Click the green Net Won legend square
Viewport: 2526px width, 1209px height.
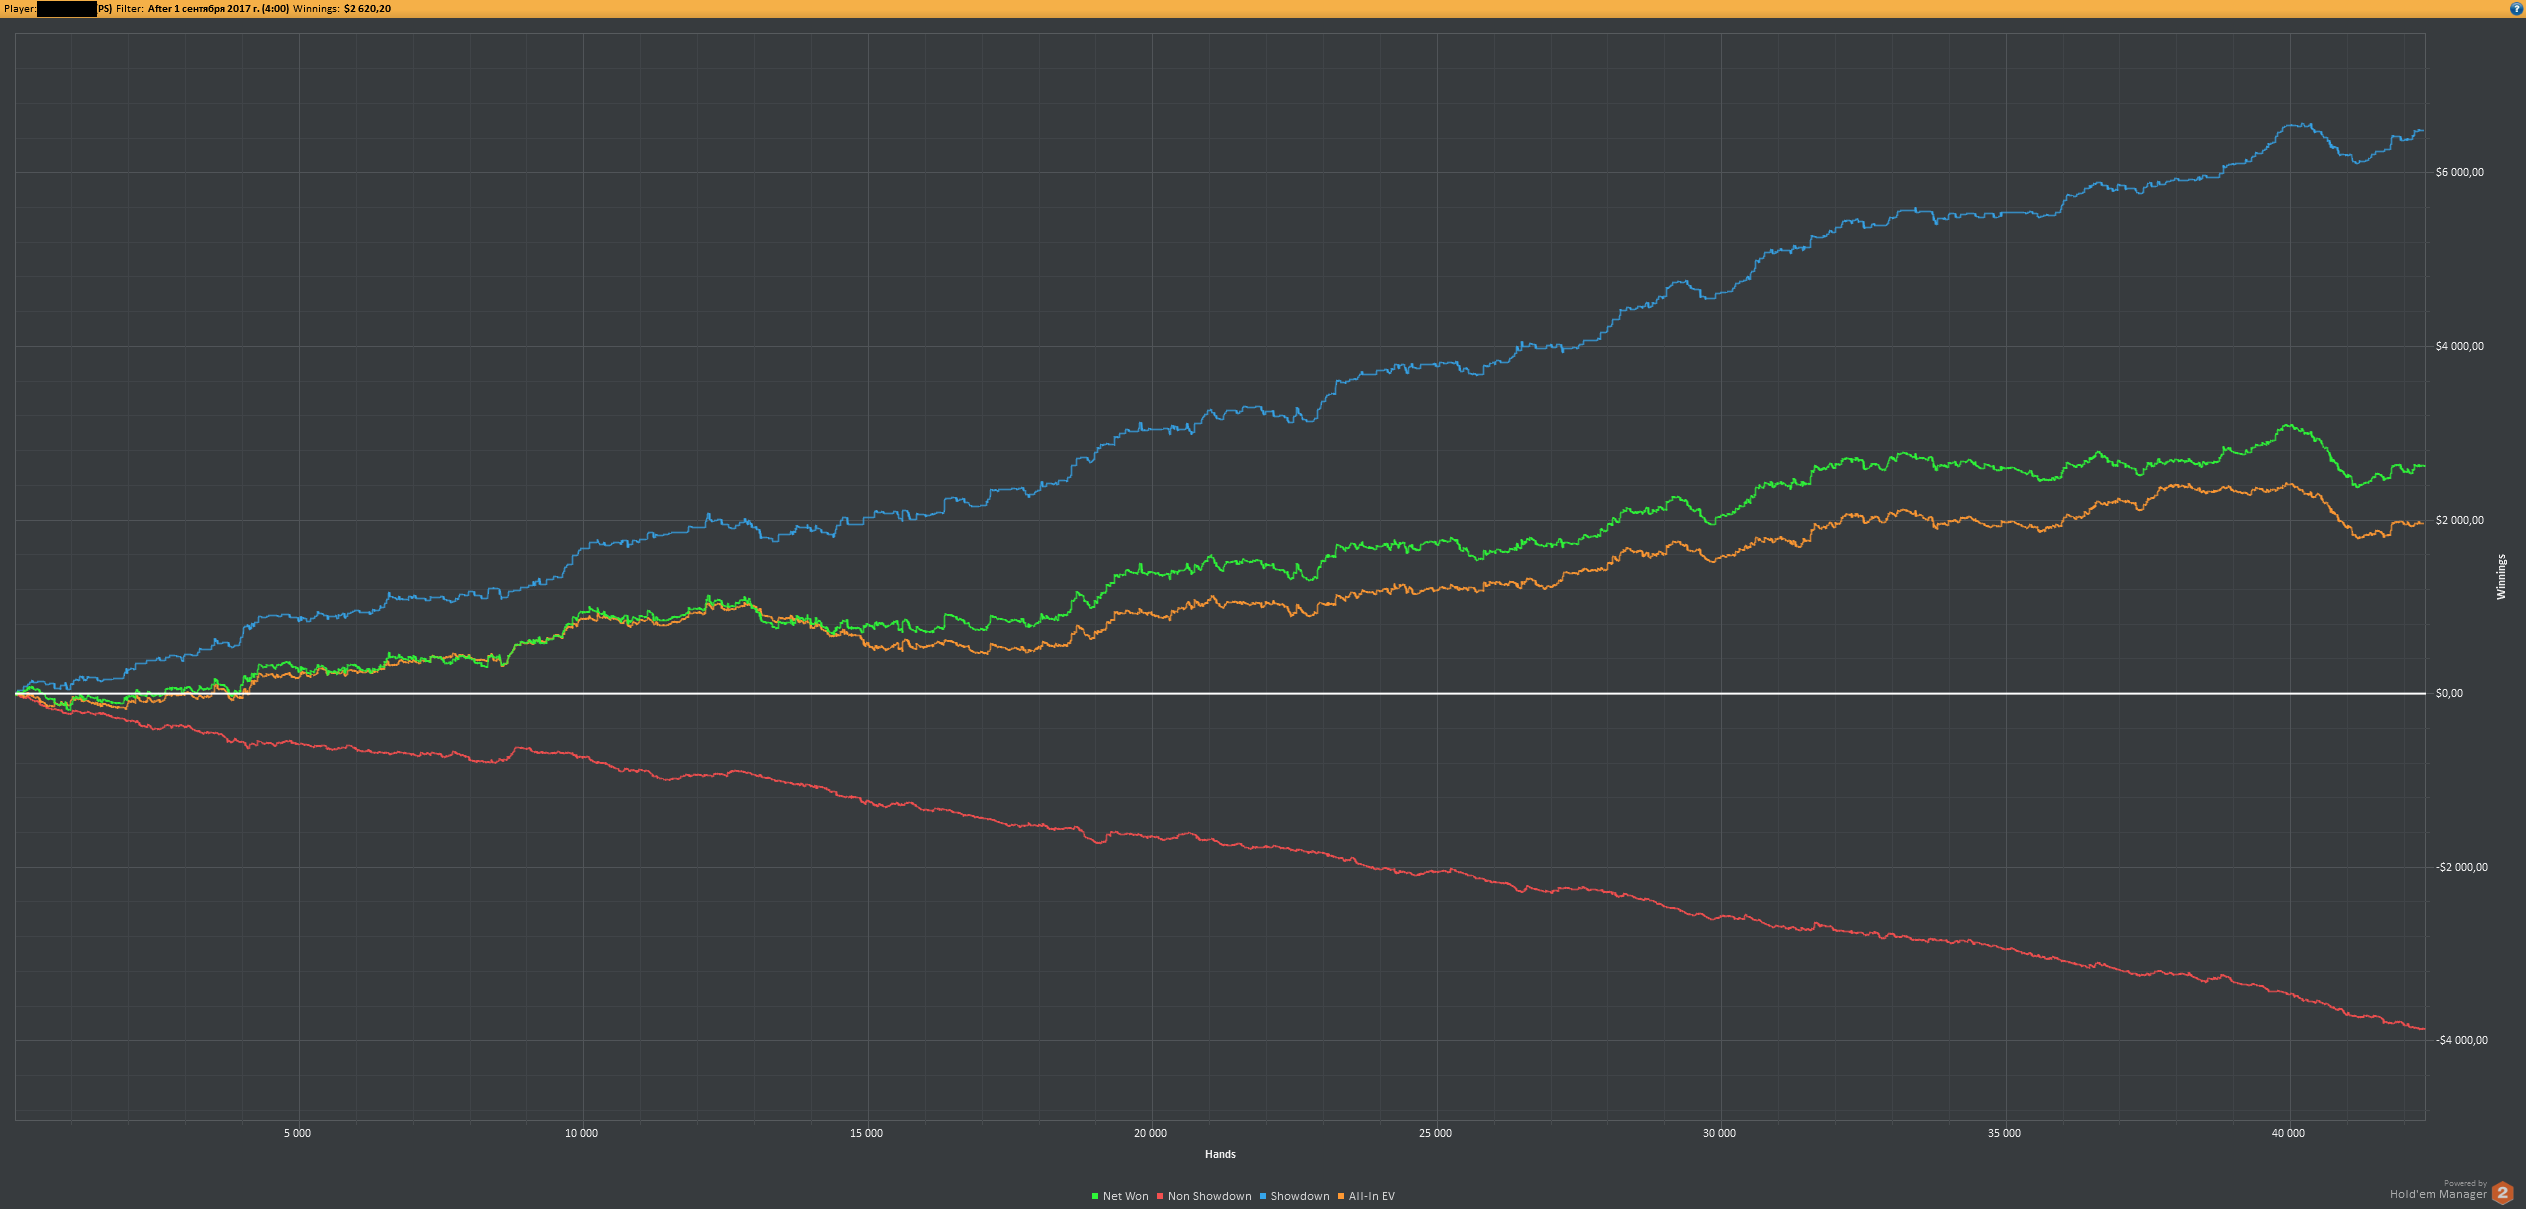[x=1095, y=1196]
